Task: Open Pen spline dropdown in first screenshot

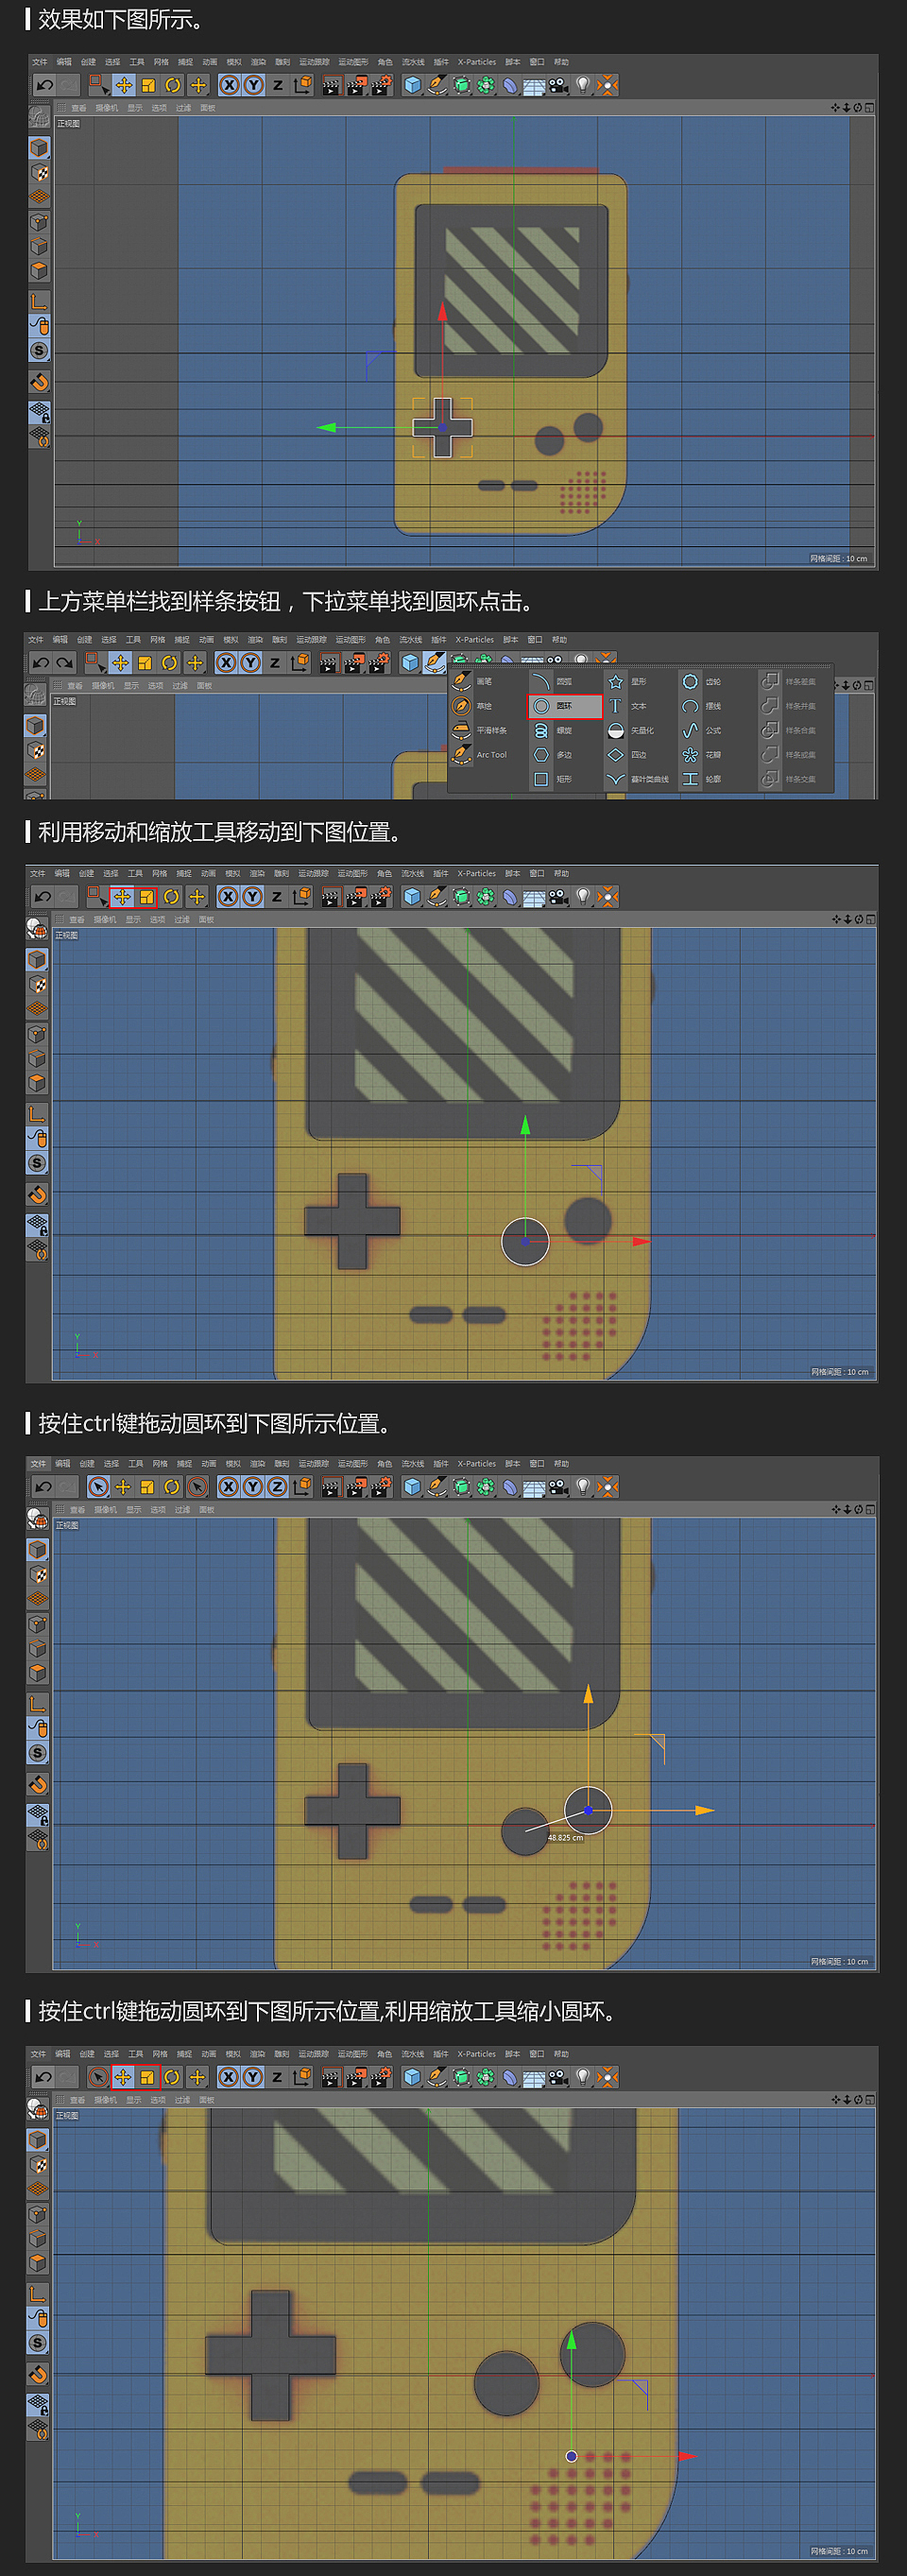Action: pyautogui.click(x=436, y=85)
